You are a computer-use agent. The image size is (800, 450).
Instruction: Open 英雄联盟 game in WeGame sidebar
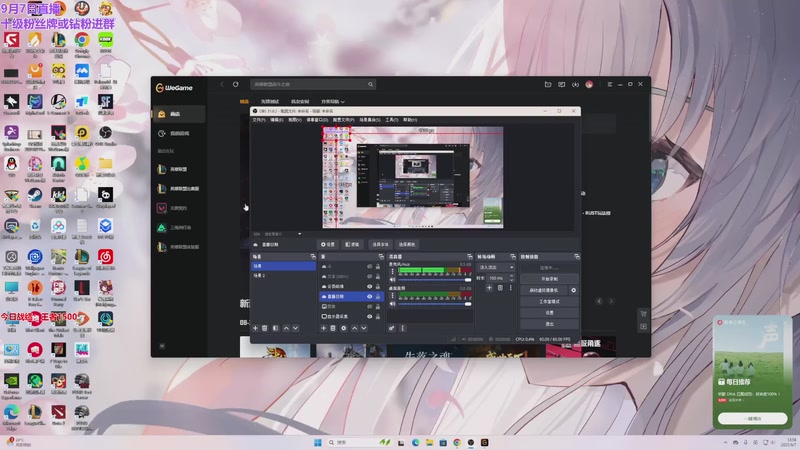179,169
